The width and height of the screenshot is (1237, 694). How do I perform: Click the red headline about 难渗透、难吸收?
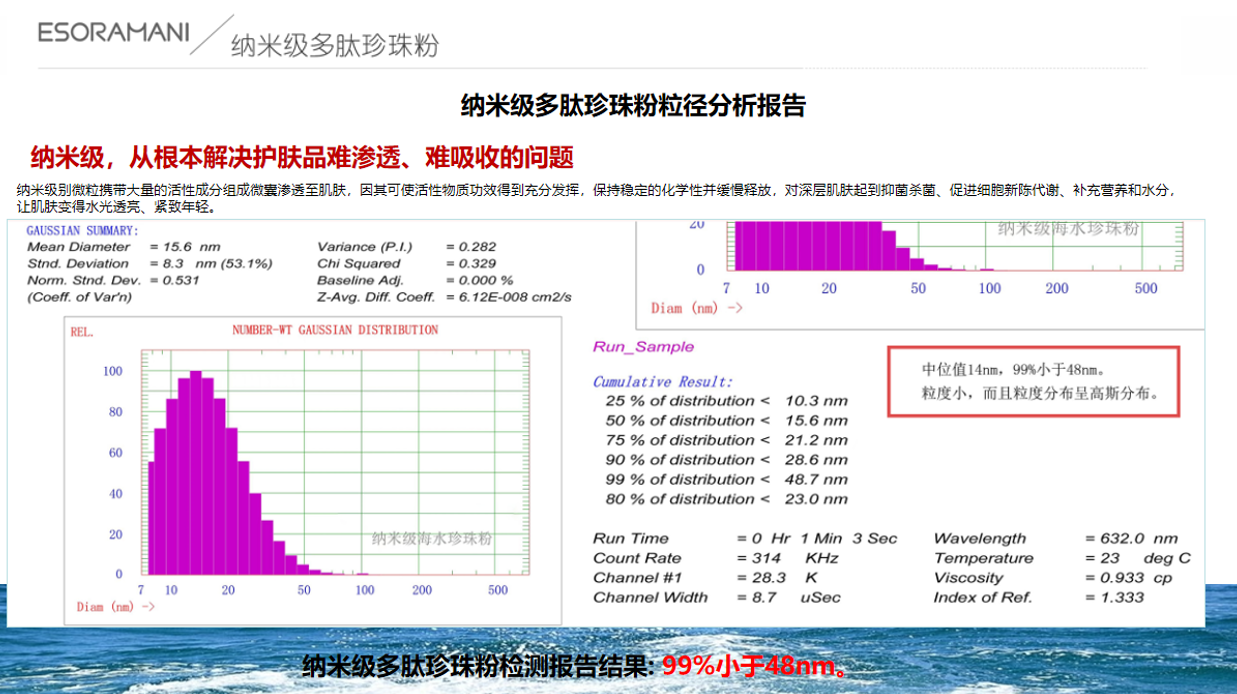[x=301, y=157]
